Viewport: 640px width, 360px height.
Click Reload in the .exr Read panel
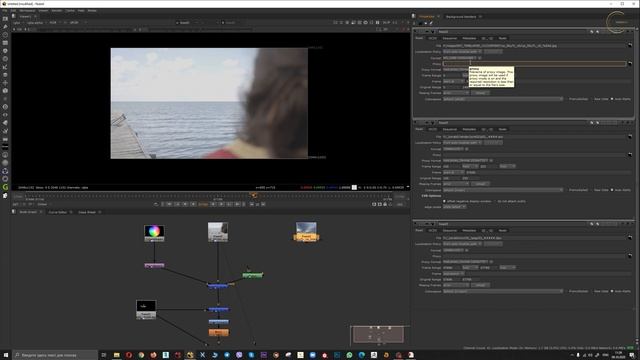coord(481,184)
